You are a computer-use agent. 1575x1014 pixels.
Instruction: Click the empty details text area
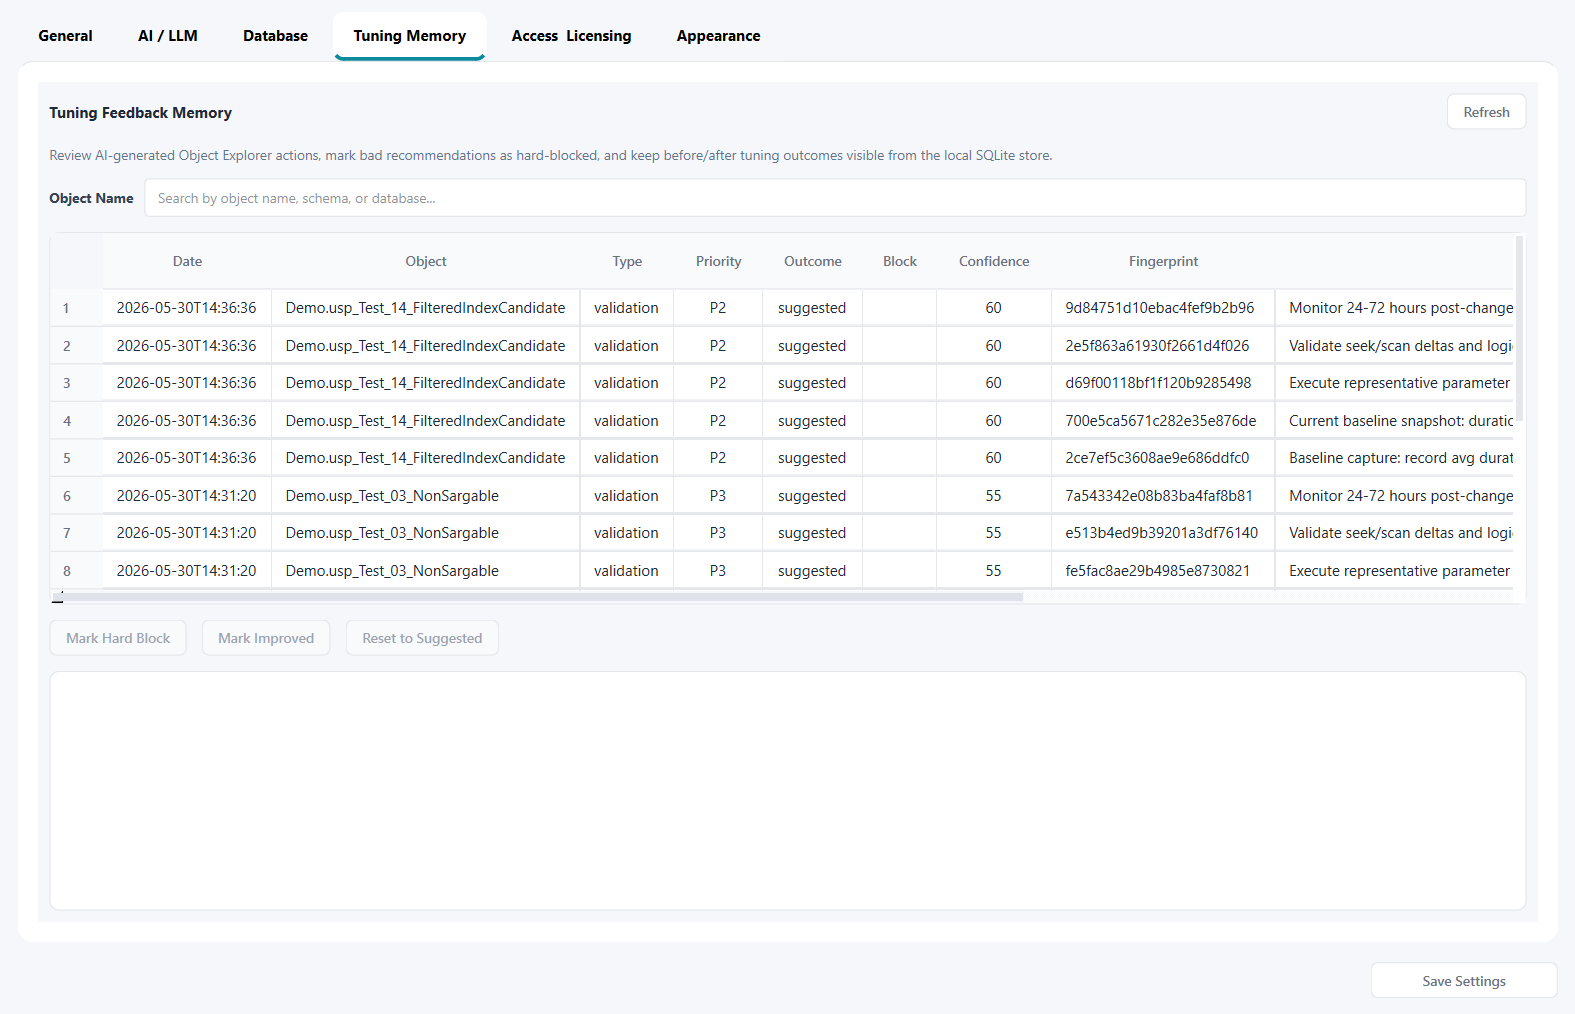[x=788, y=790]
